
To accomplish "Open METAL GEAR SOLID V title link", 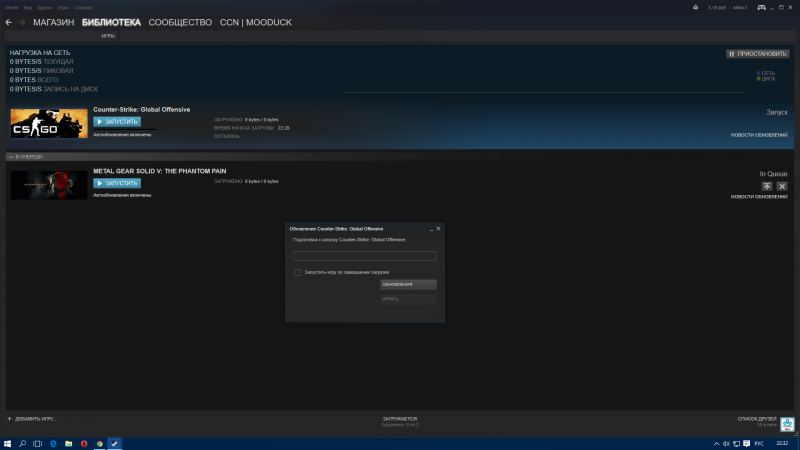I will [160, 171].
